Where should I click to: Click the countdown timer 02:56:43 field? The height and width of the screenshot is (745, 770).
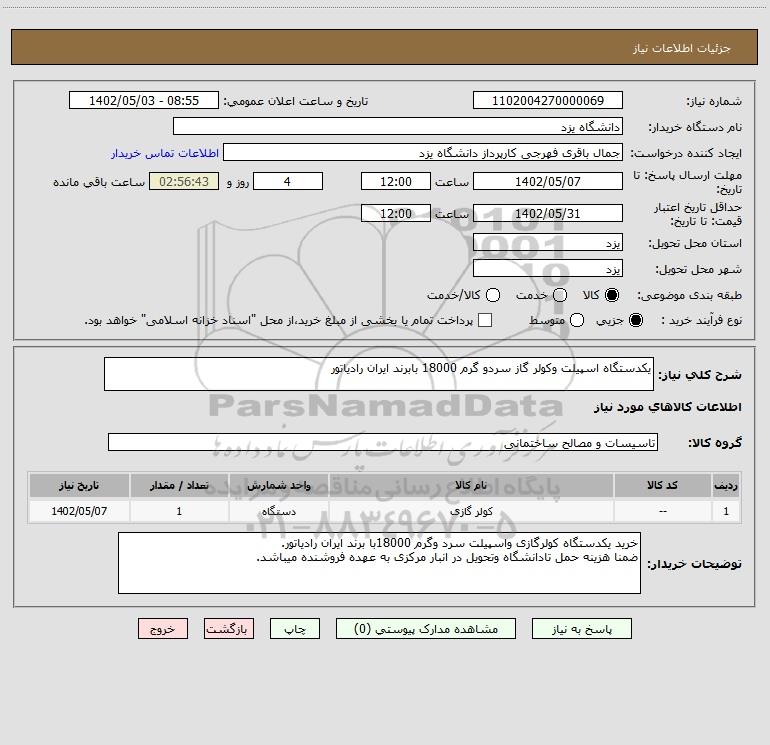[x=184, y=181]
